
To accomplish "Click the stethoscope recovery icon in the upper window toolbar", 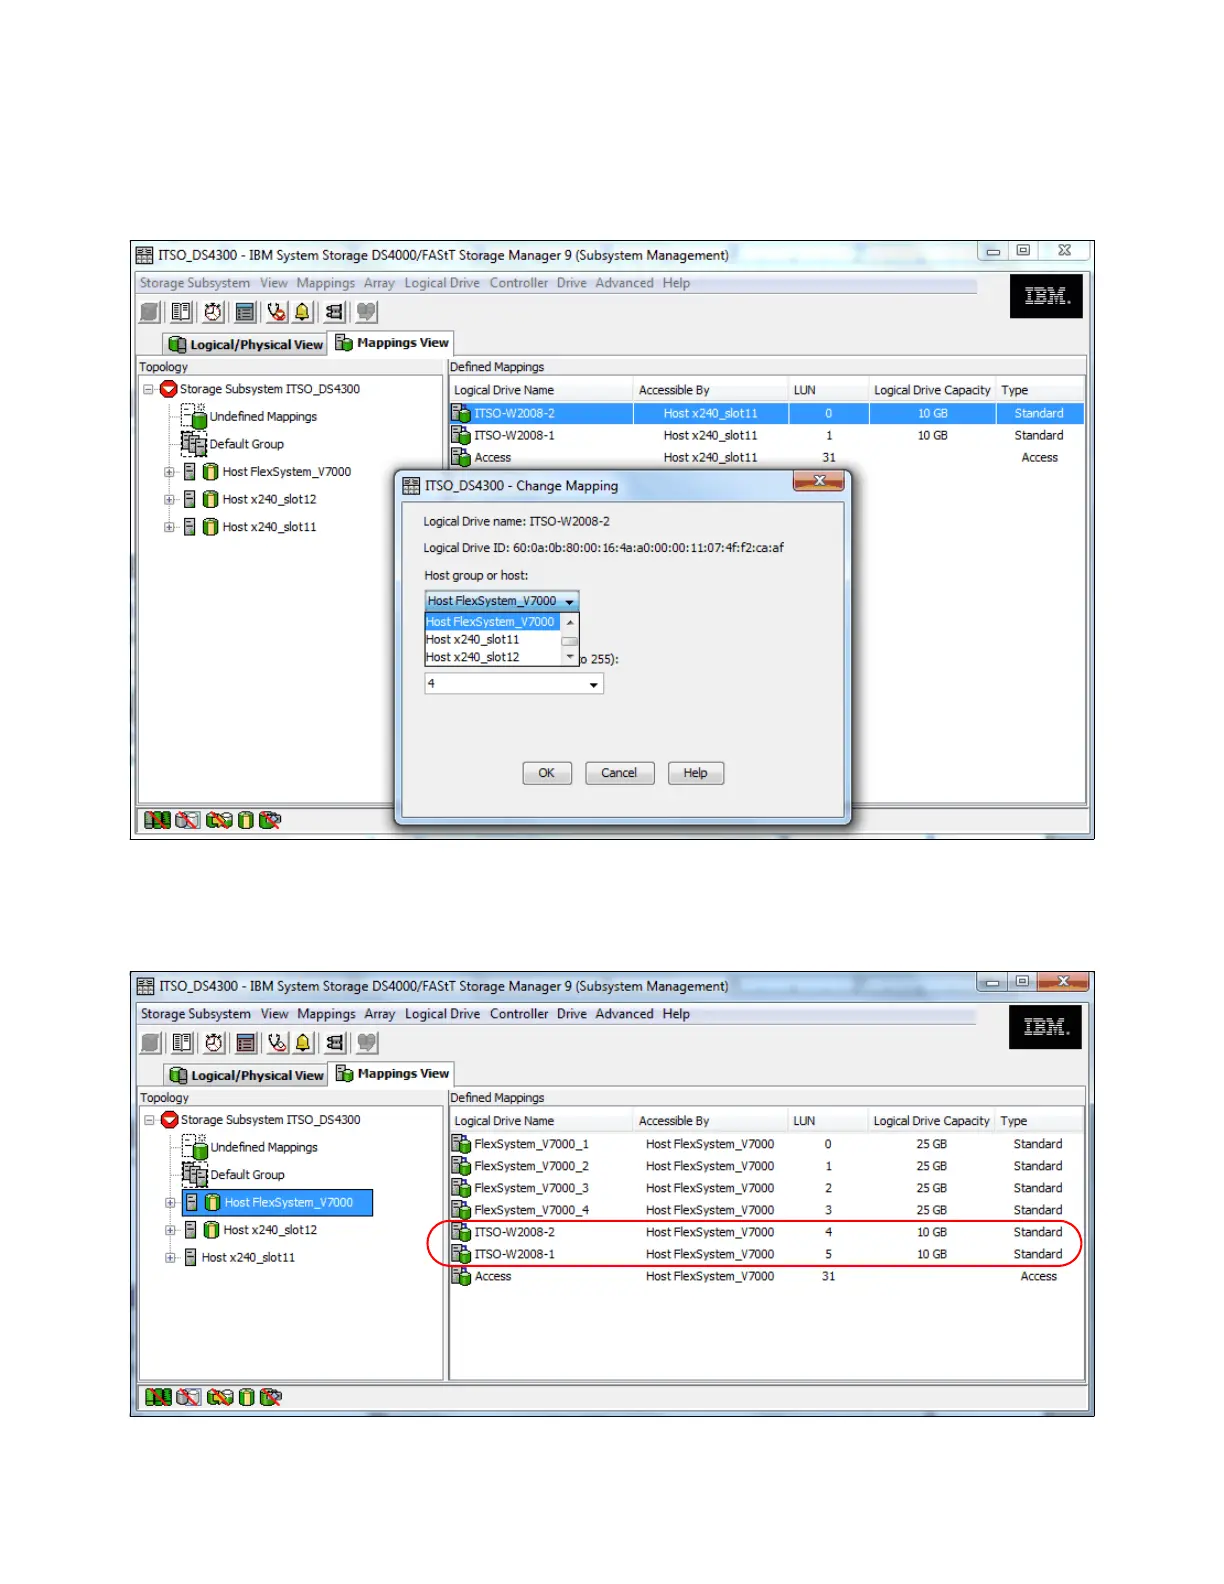I will pyautogui.click(x=276, y=312).
